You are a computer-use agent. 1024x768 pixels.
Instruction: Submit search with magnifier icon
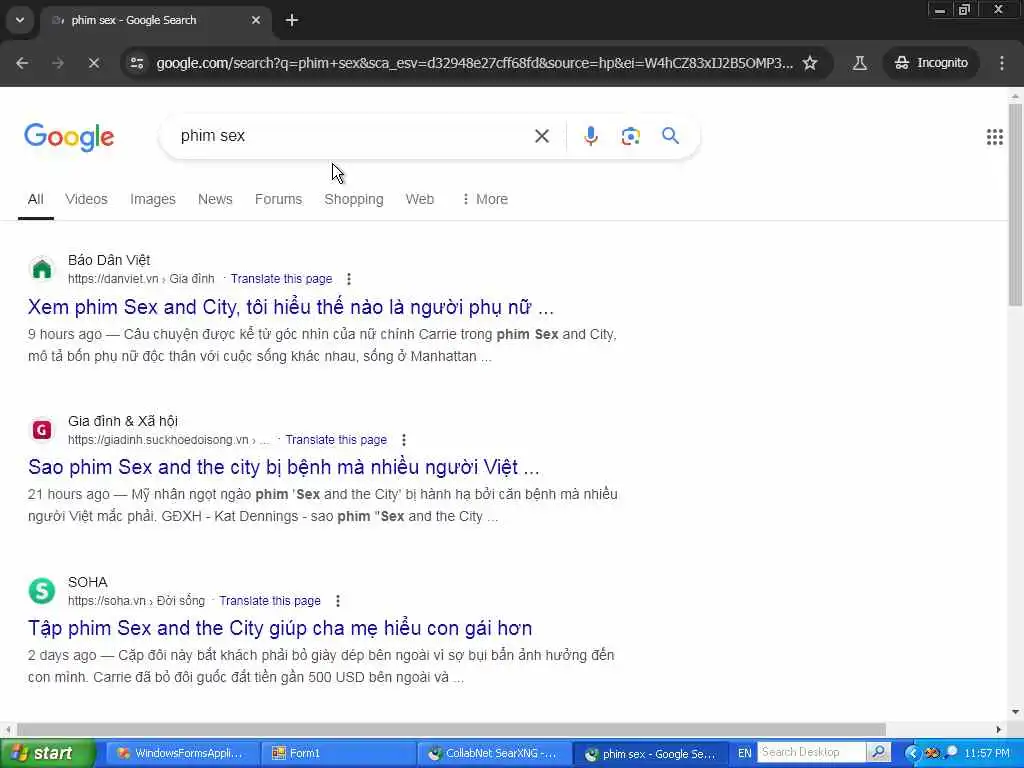670,136
